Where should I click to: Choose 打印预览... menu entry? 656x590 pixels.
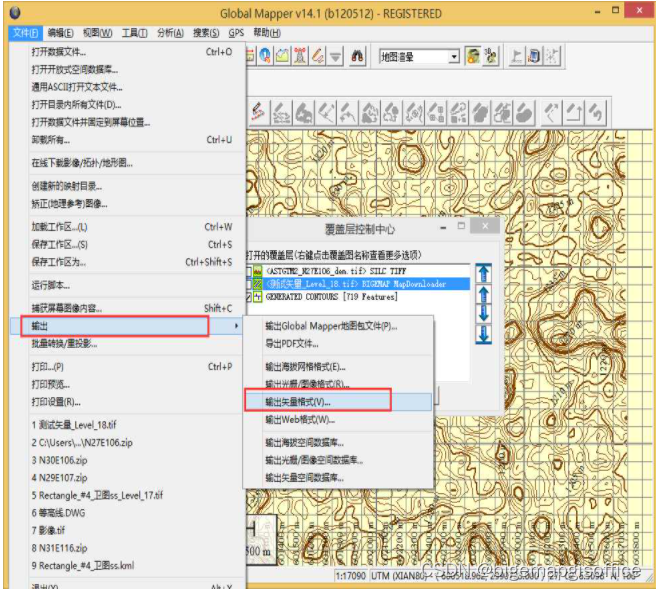coord(128,384)
